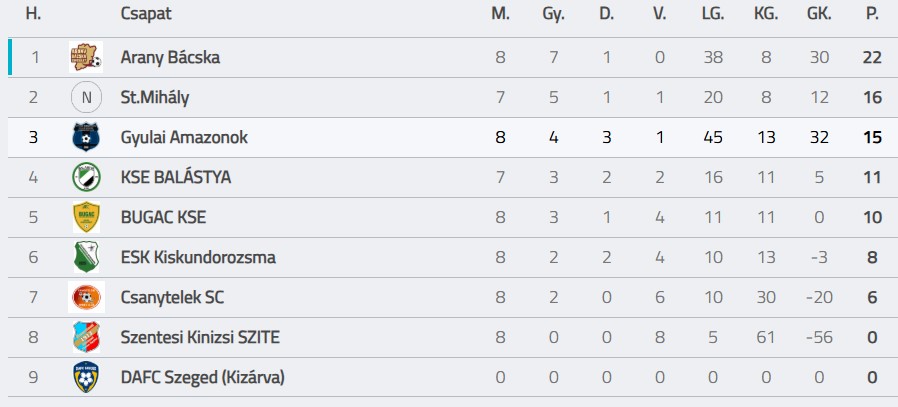This screenshot has width=898, height=407.
Task: Click the KSE BALÁSTYA team crest
Action: click(x=86, y=177)
